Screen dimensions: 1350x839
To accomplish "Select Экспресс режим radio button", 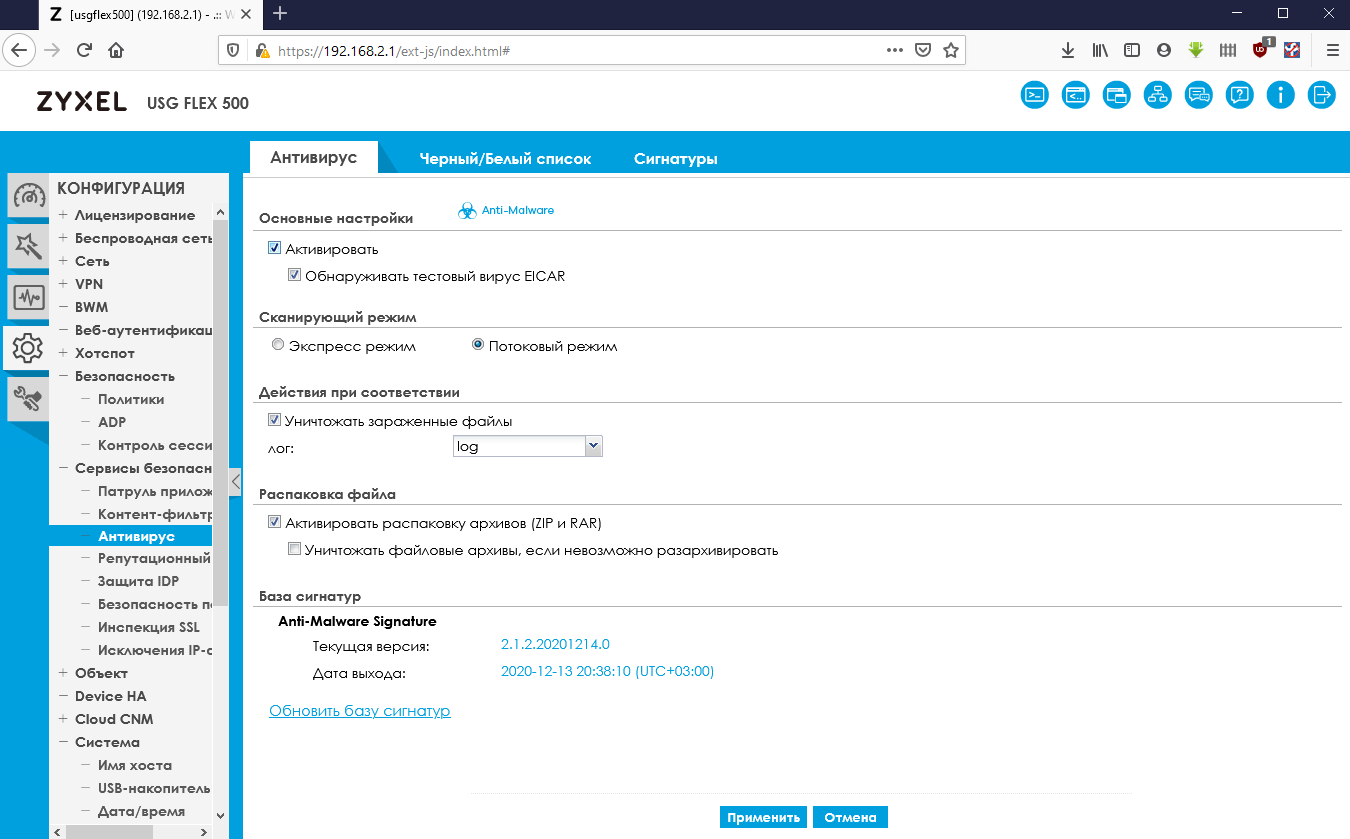I will tap(278, 345).
